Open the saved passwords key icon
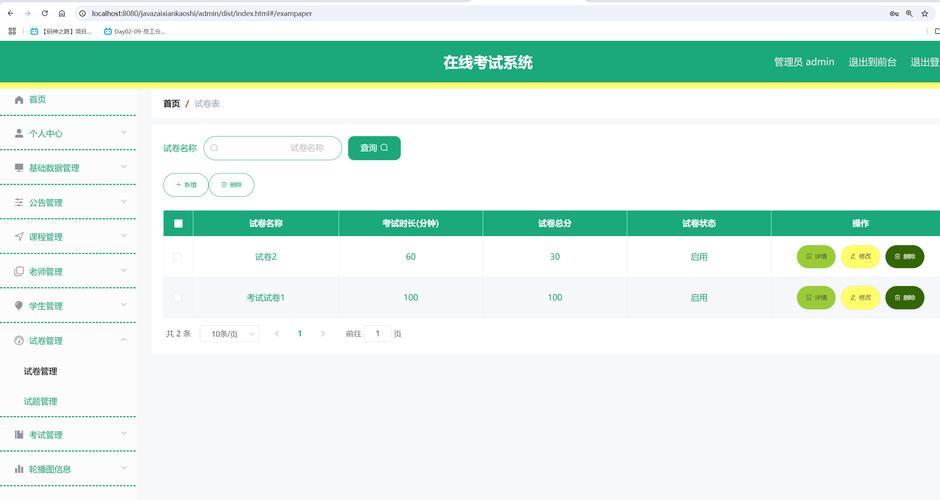 coord(894,13)
